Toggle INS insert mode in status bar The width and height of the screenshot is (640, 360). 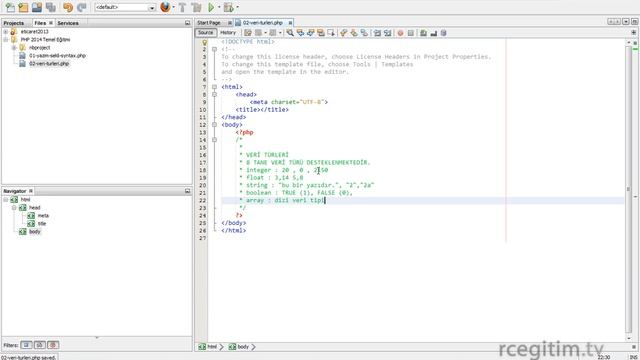point(633,357)
